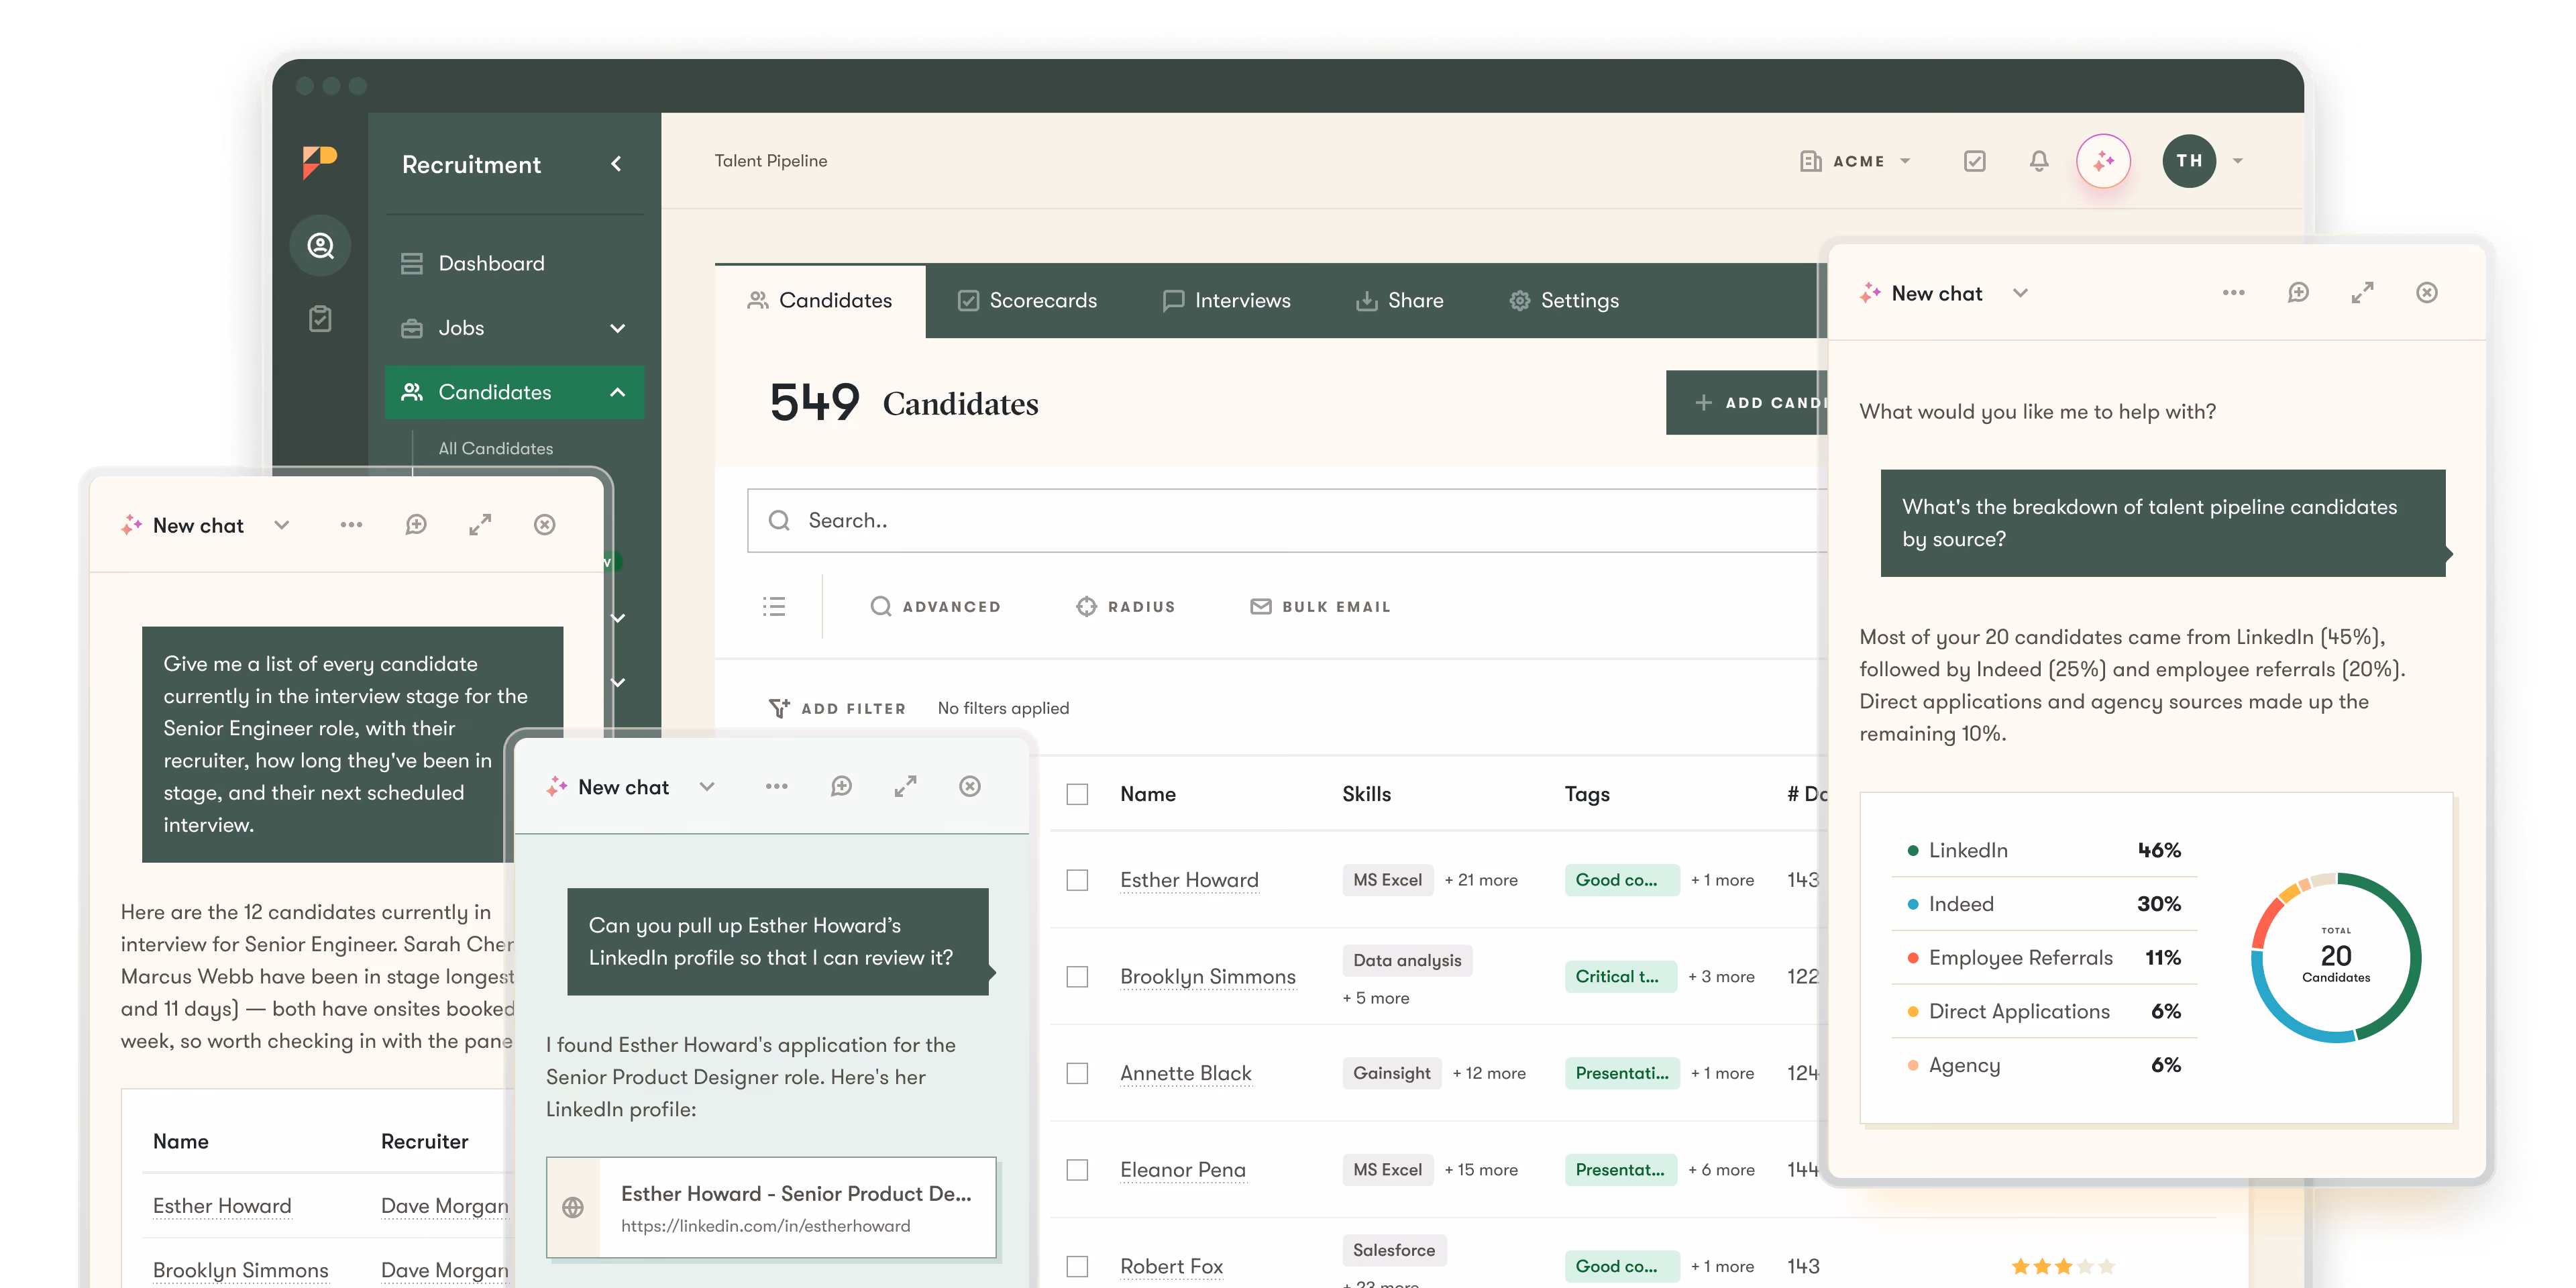The width and height of the screenshot is (2576, 1288).
Task: Open the AI assistant sparkle icon in header
Action: [x=2102, y=161]
